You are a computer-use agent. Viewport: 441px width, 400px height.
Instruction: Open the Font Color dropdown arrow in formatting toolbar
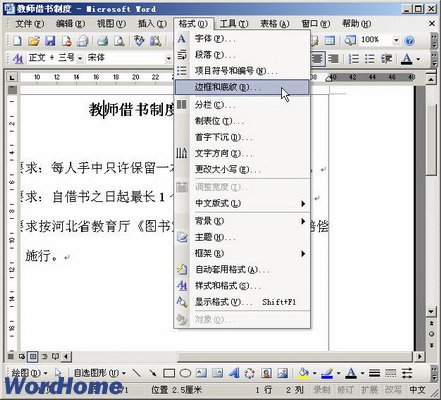point(418,59)
